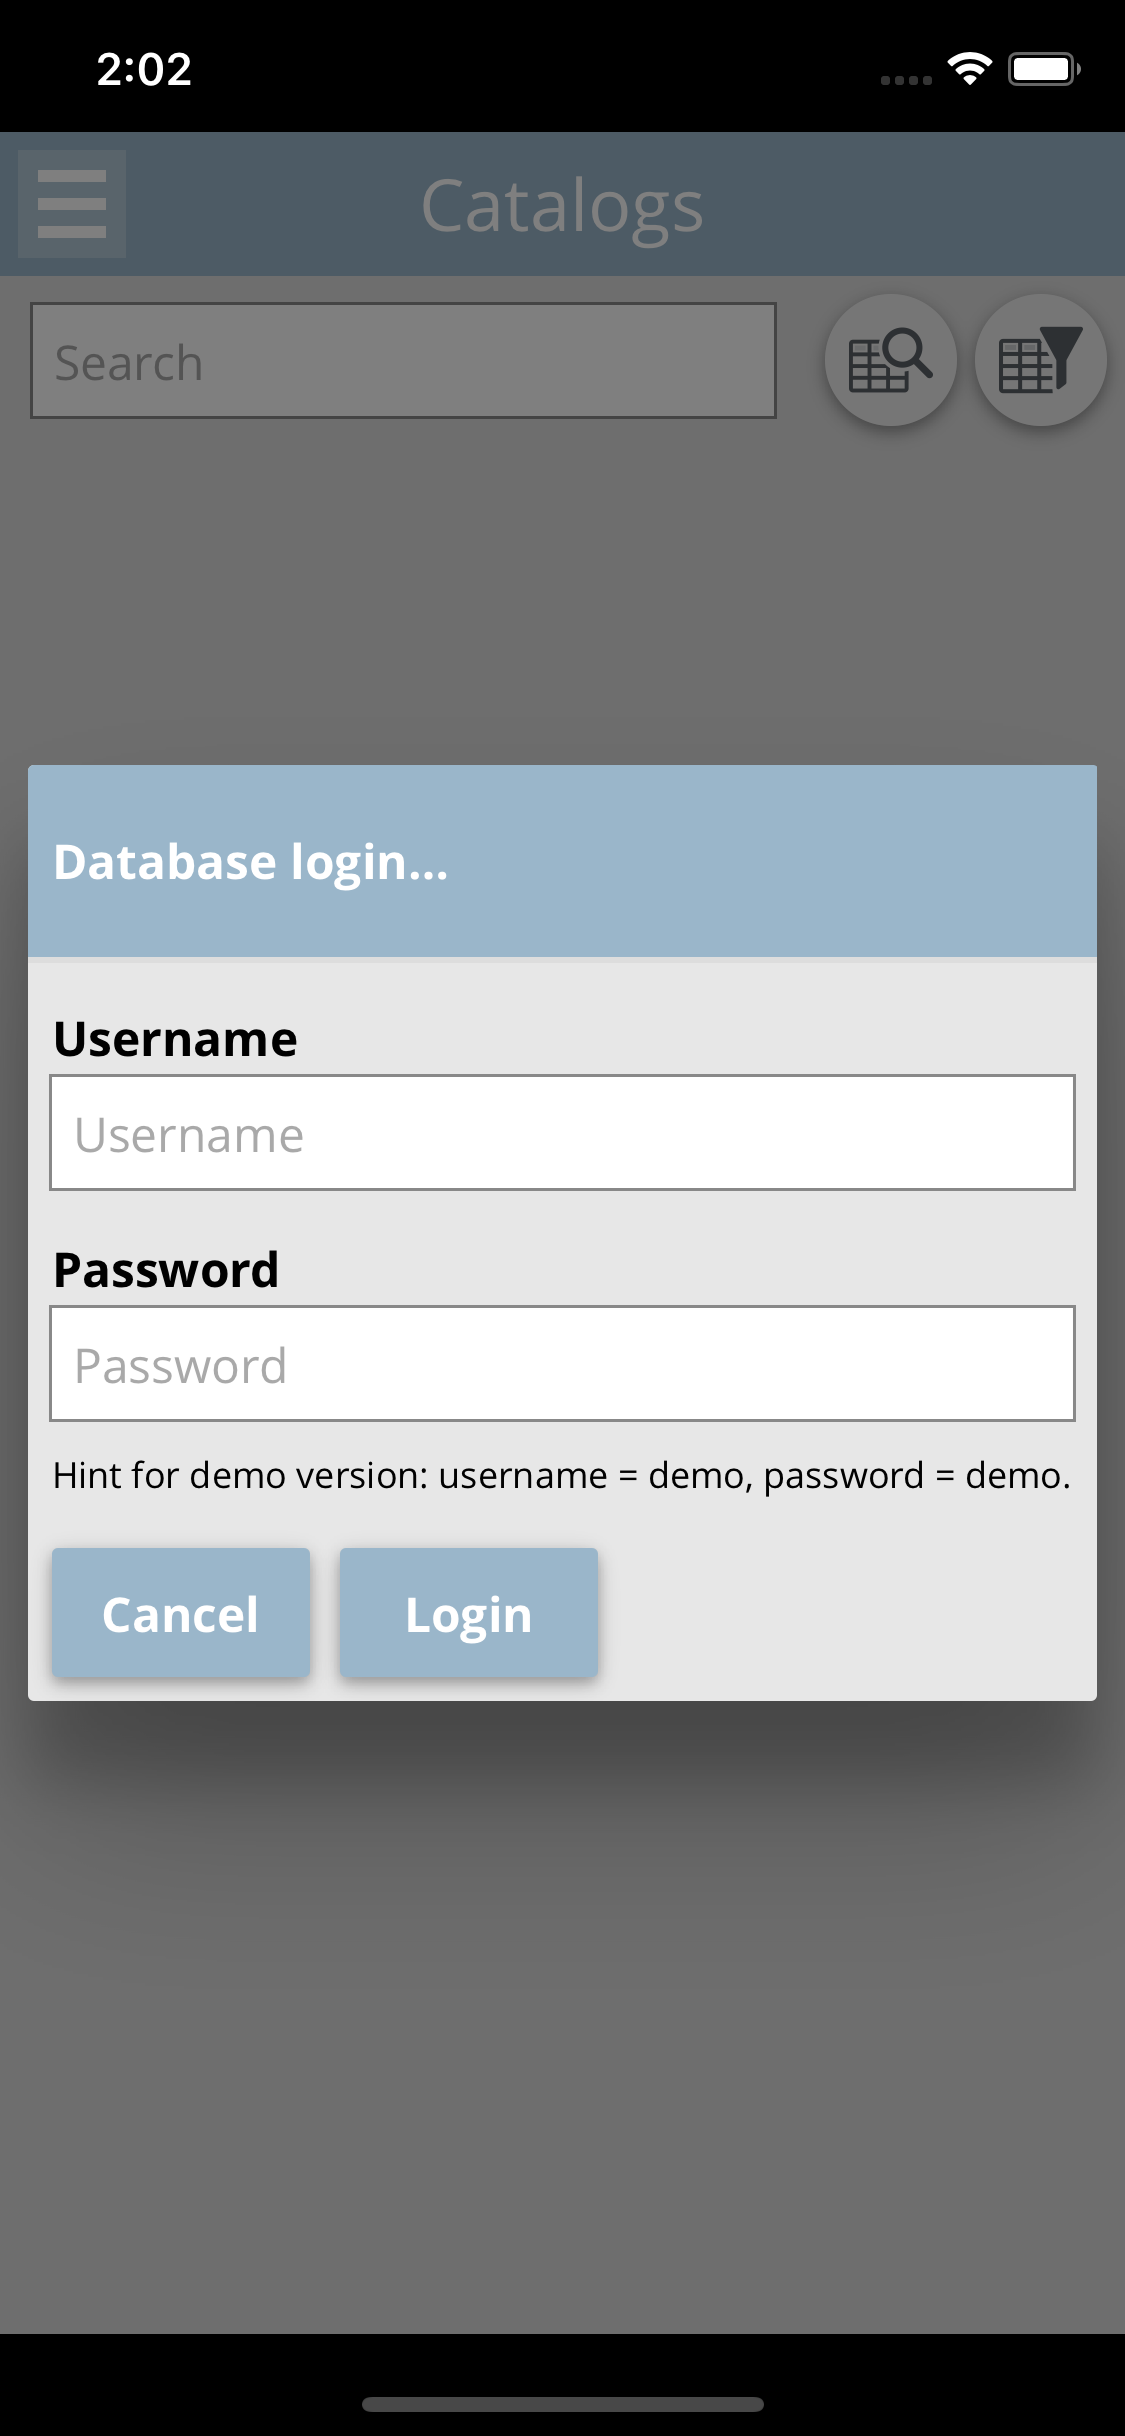Click the Login button
The image size is (1125, 2436).
pos(469,1612)
